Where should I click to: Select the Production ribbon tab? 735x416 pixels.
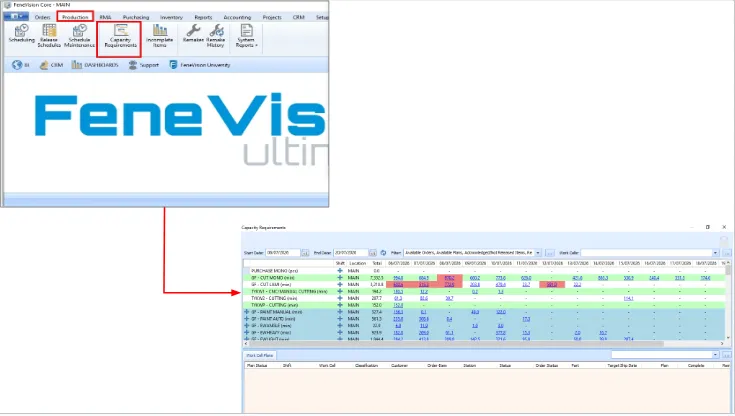click(x=75, y=17)
